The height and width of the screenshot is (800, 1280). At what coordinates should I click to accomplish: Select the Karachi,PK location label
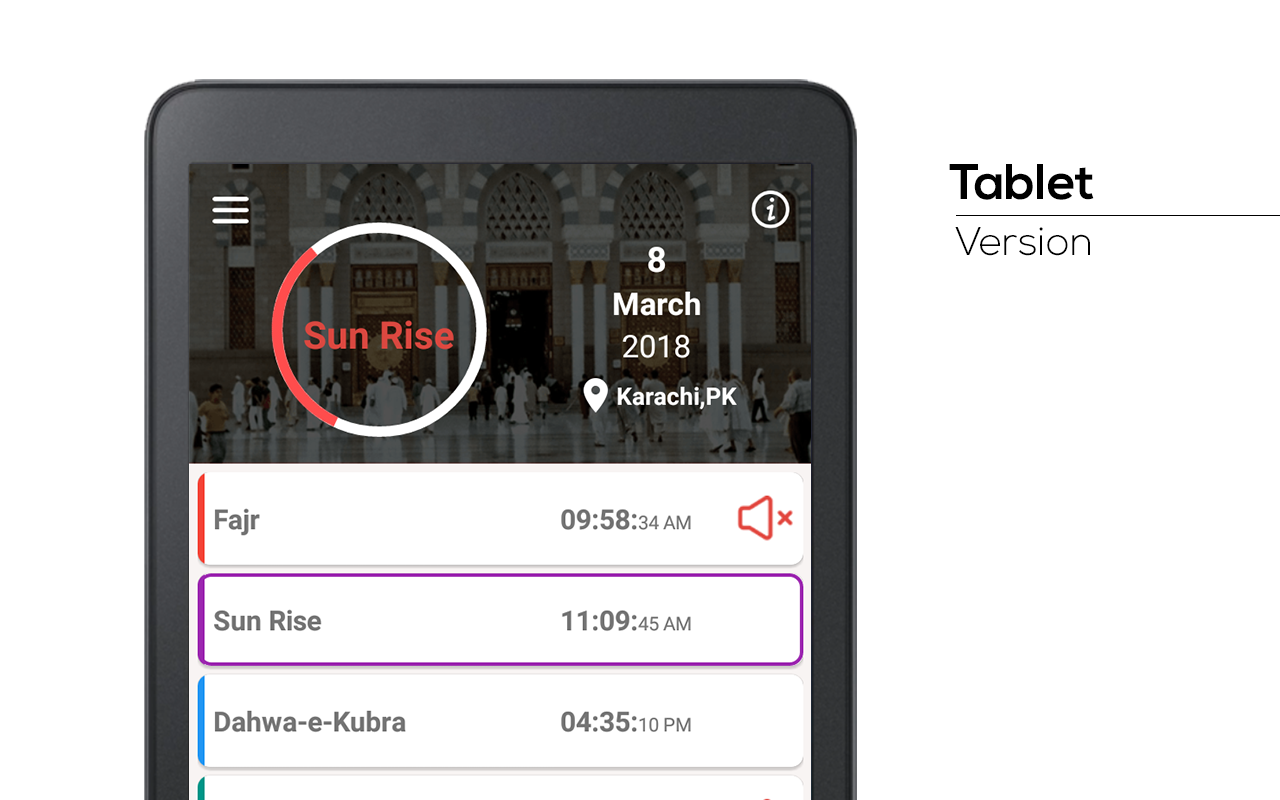676,397
